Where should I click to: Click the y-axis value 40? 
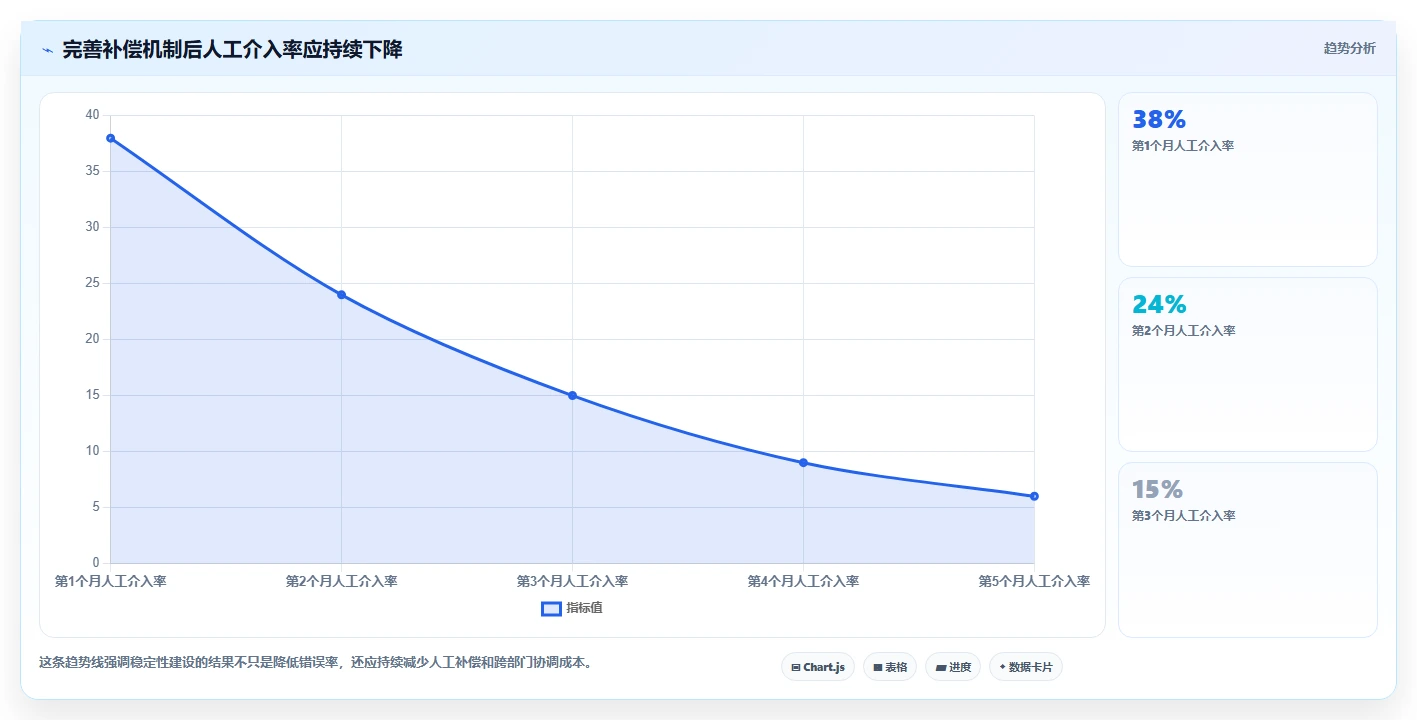click(93, 115)
